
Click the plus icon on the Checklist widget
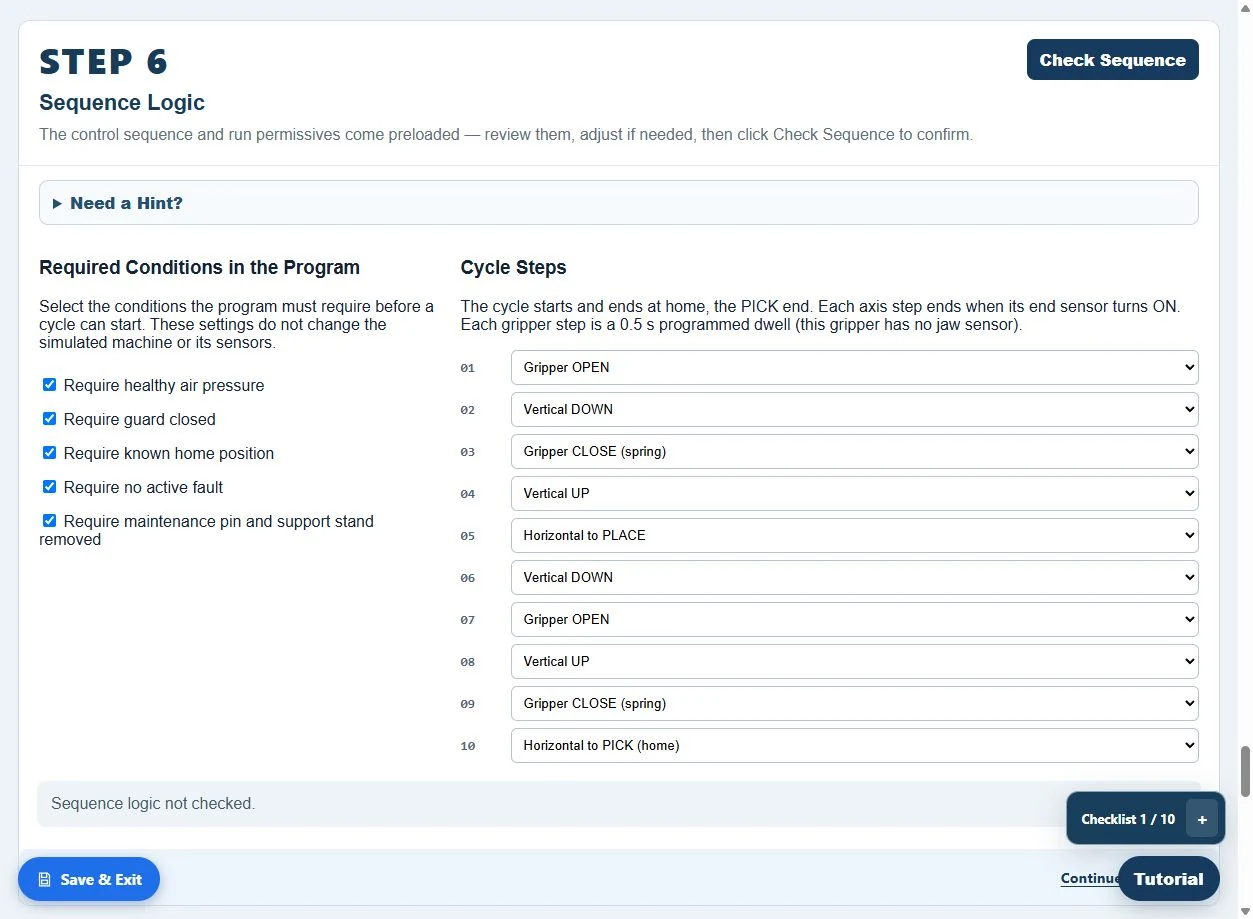coord(1202,819)
